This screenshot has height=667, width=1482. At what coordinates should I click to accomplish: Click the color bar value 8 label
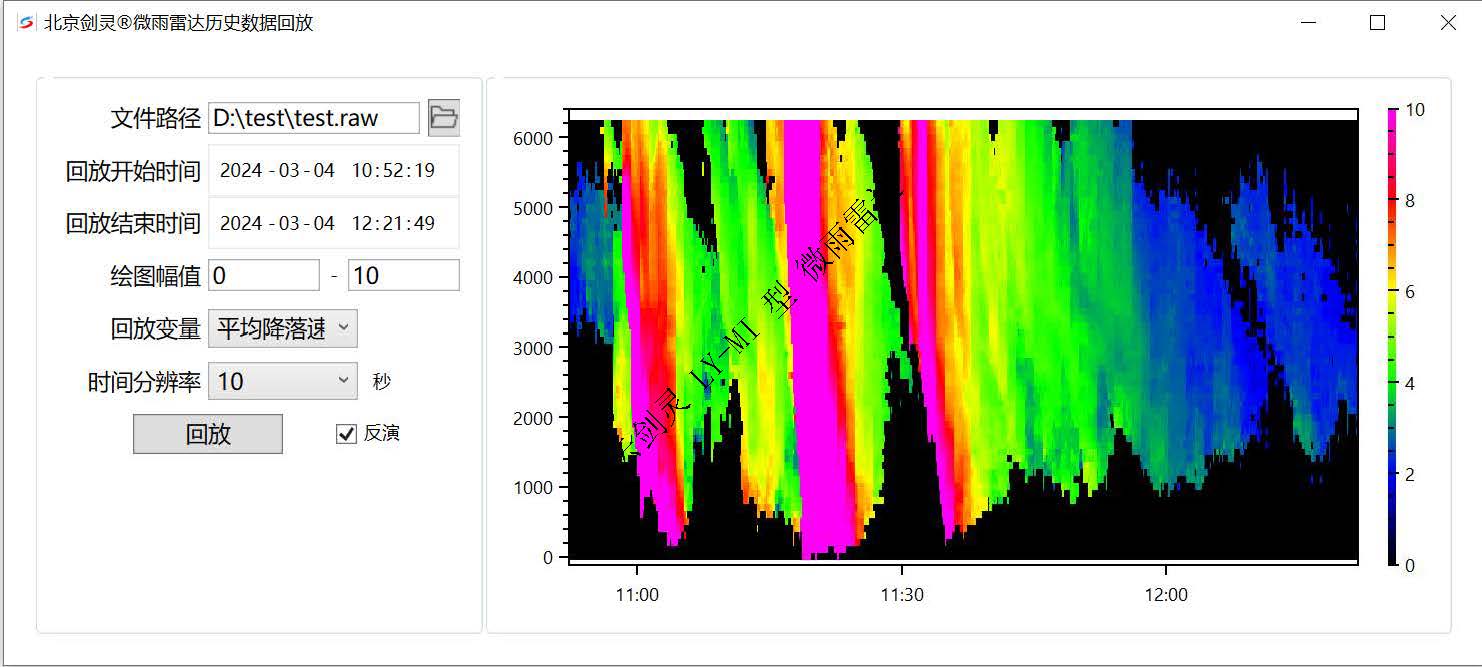point(1410,201)
